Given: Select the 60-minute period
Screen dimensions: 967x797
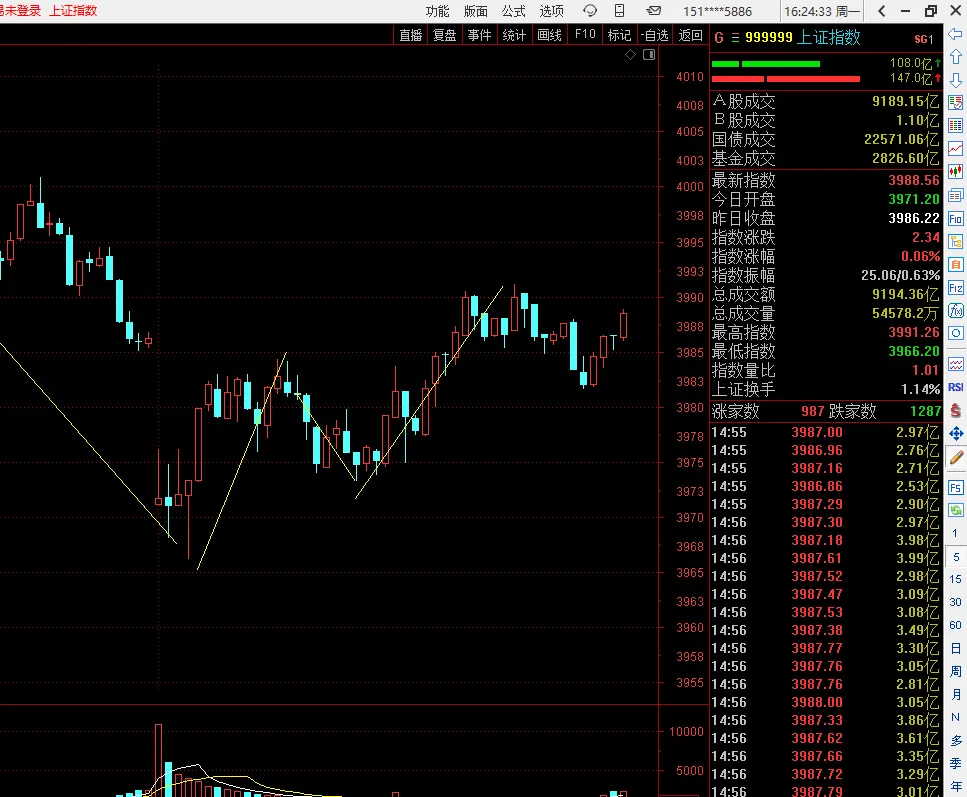Looking at the screenshot, I should tap(955, 625).
